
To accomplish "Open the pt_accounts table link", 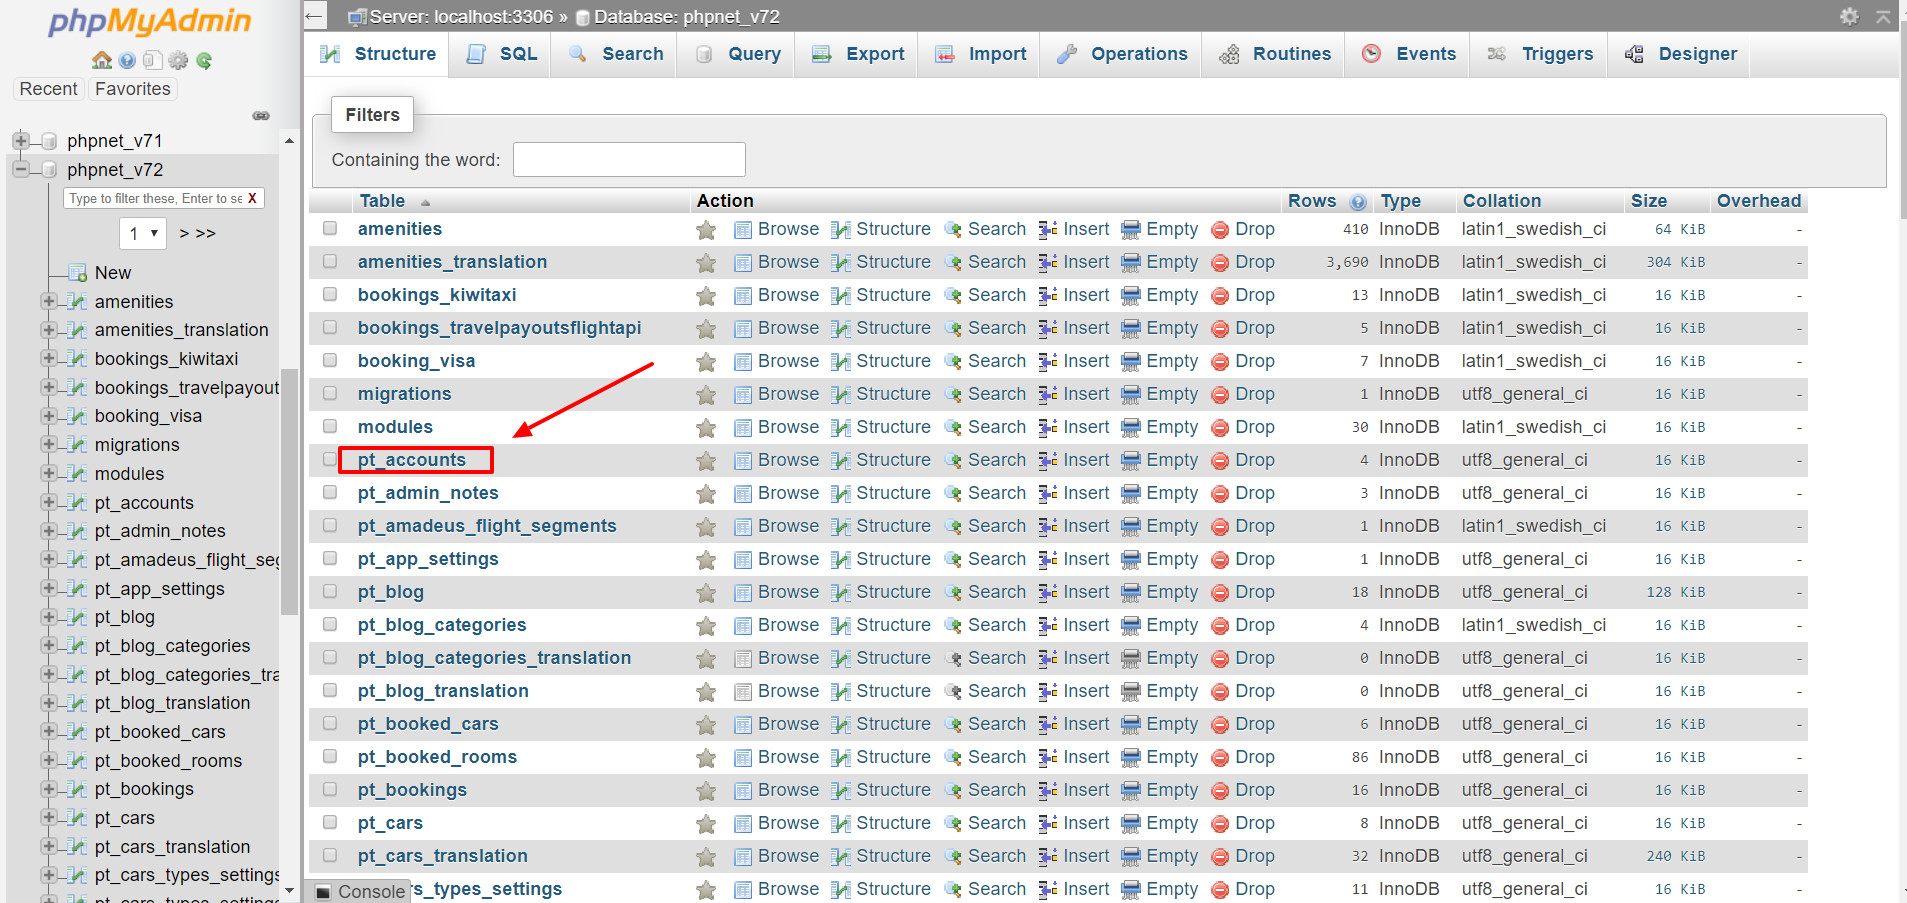I will (x=412, y=460).
